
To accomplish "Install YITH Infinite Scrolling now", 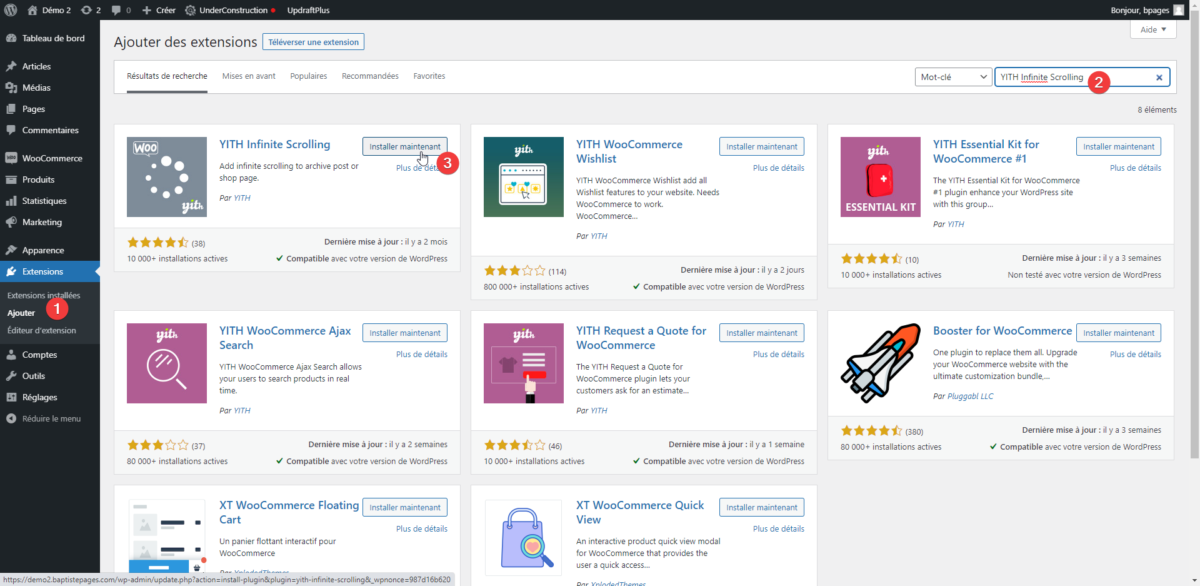I will (x=405, y=146).
